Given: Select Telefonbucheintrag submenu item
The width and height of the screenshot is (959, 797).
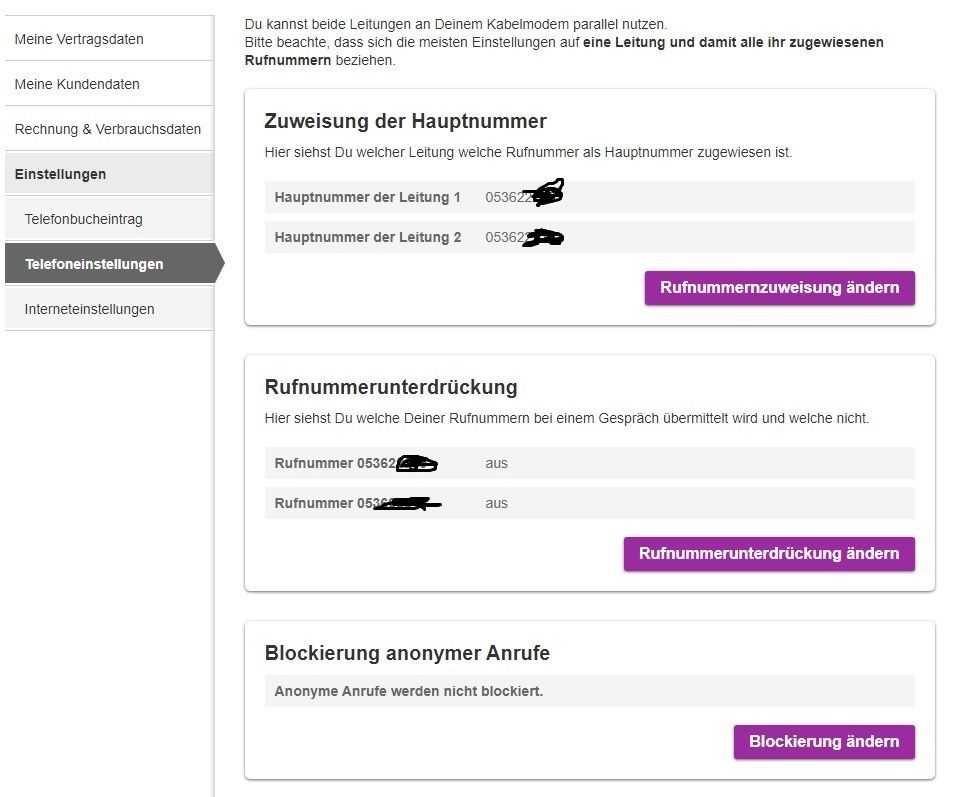Looking at the screenshot, I should tap(83, 219).
